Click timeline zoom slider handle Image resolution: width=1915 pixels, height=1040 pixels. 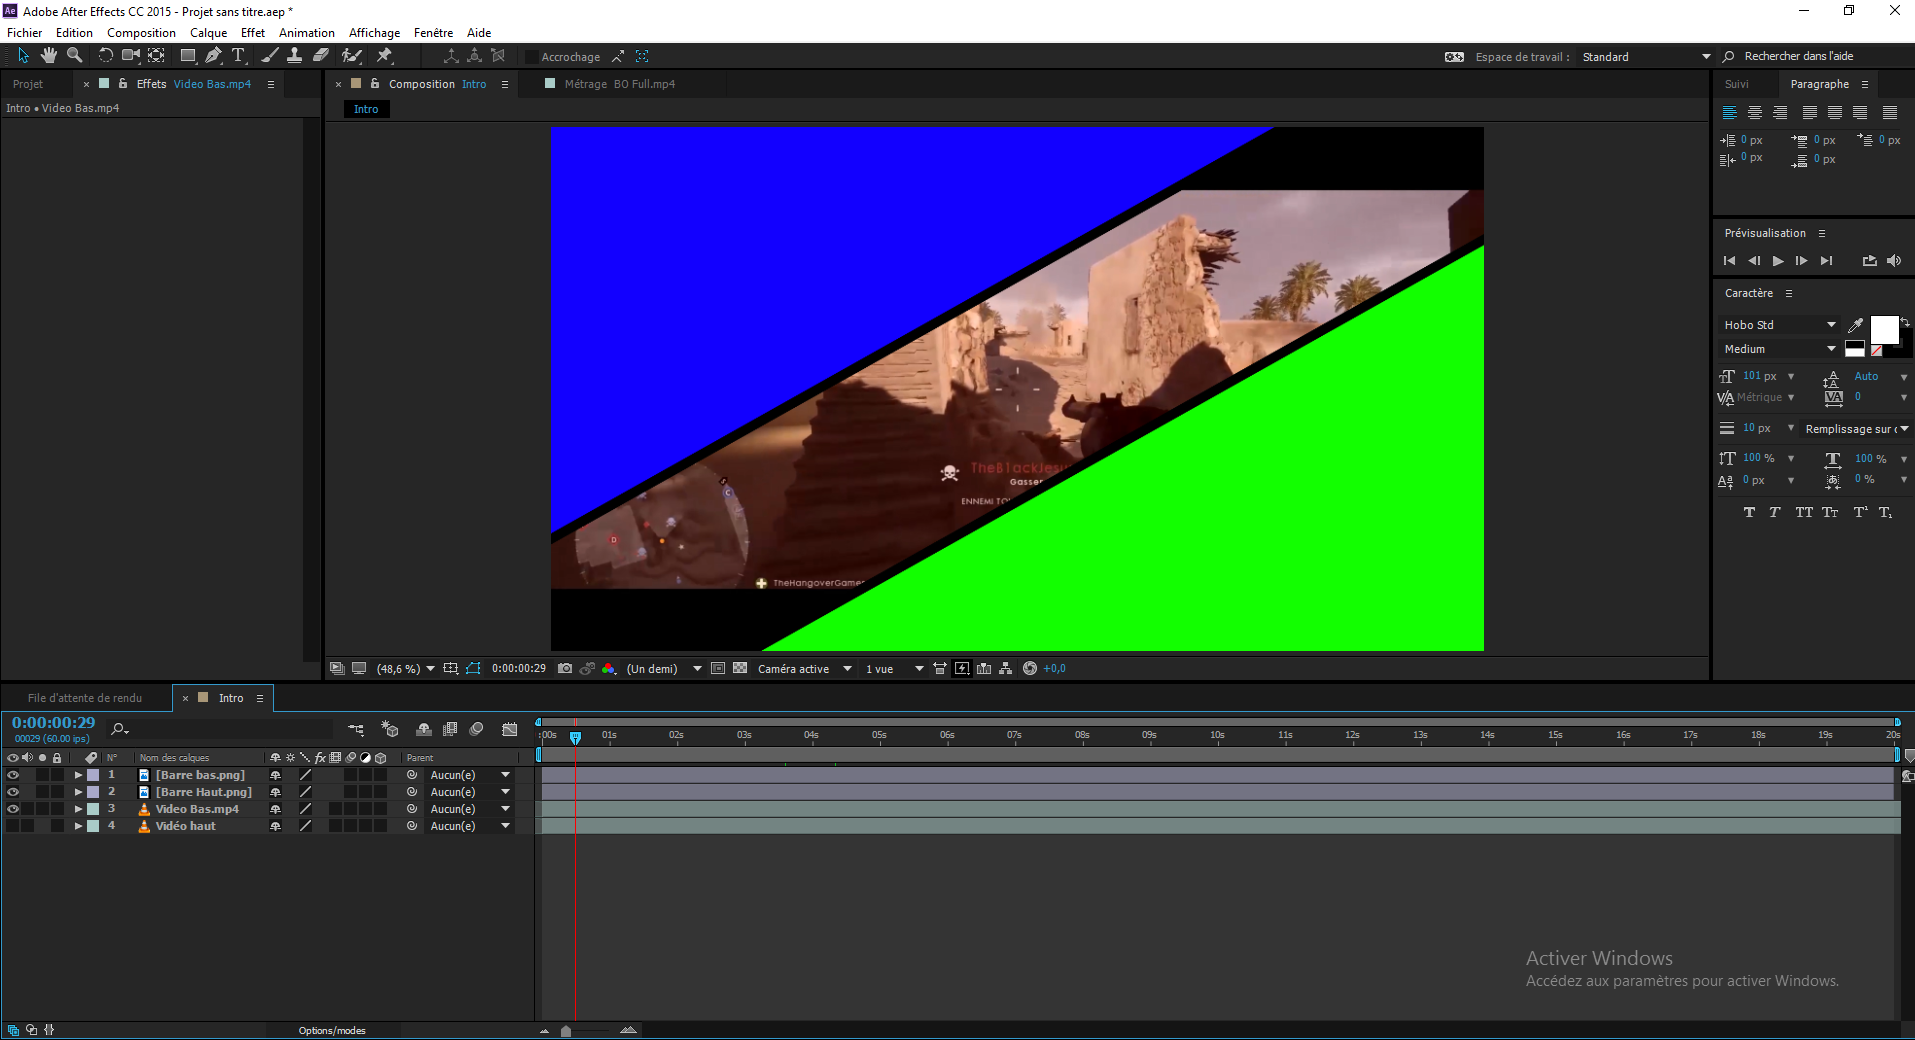[566, 1031]
